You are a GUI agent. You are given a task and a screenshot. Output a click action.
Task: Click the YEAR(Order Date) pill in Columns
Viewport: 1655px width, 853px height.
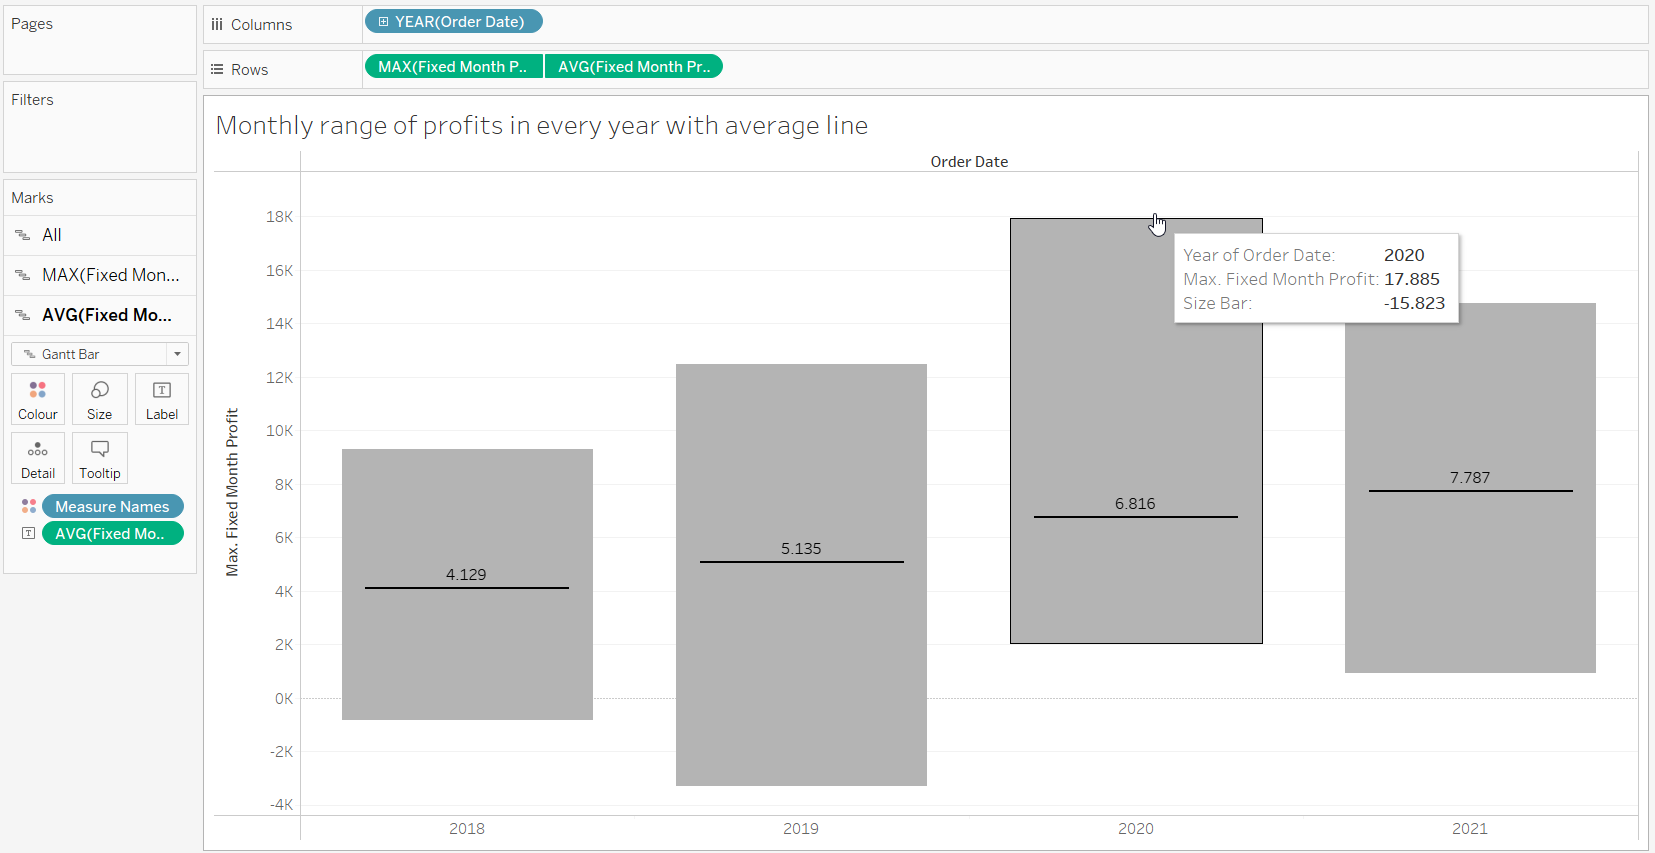454,21
